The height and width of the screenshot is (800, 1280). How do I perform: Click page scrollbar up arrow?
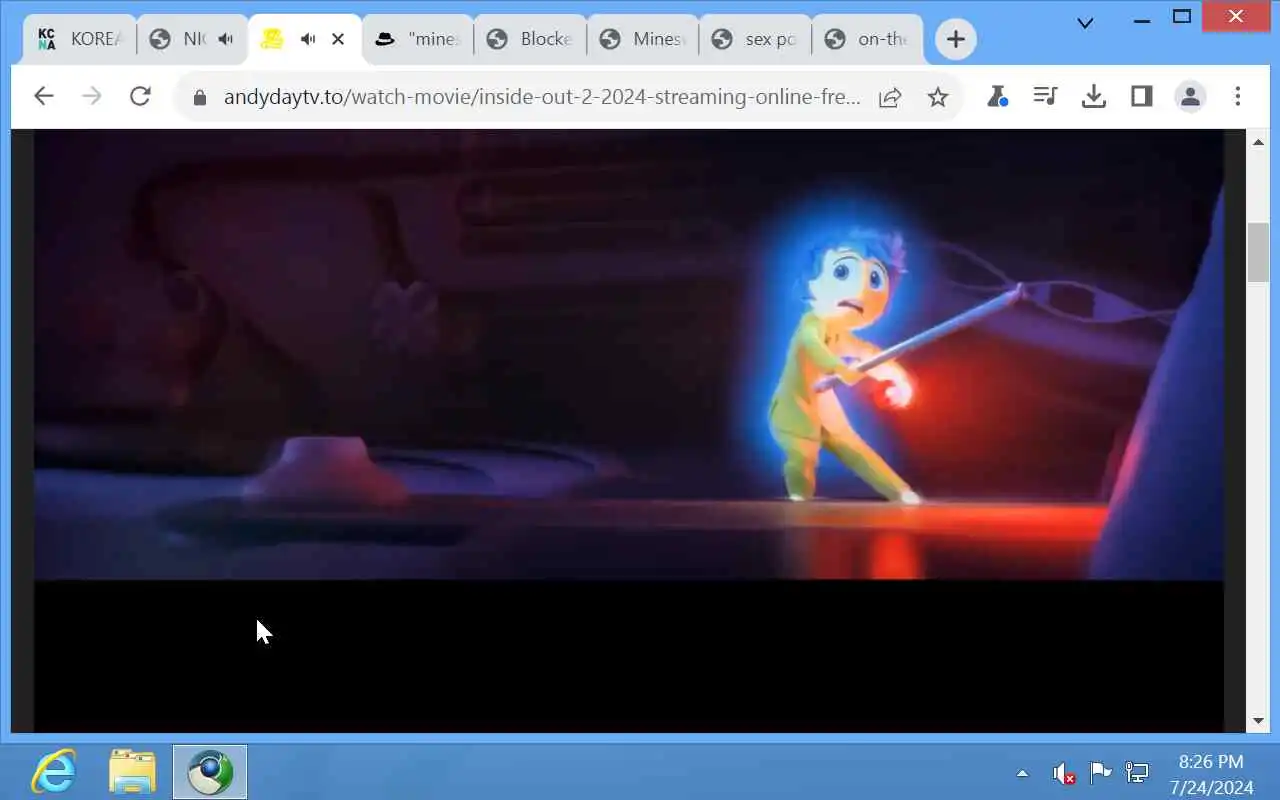(x=1258, y=143)
